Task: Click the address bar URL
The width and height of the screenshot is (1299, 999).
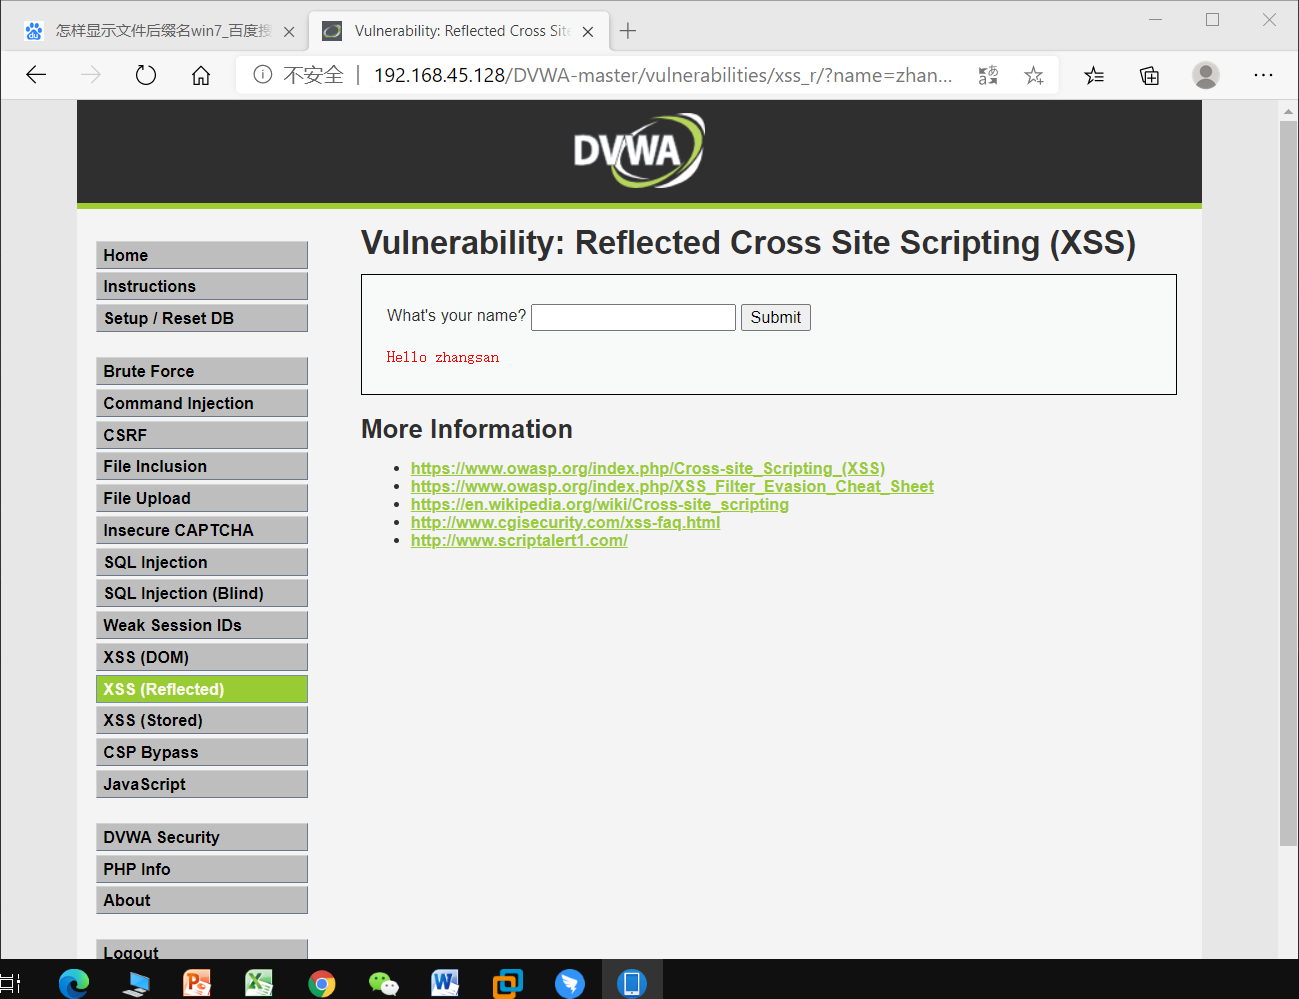Action: pyautogui.click(x=662, y=75)
